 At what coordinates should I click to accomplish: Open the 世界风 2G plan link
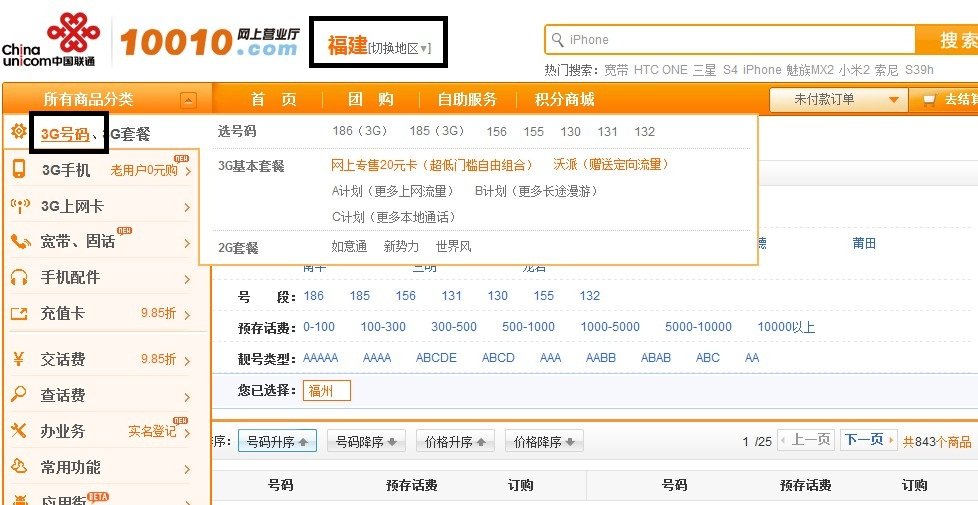pos(453,246)
